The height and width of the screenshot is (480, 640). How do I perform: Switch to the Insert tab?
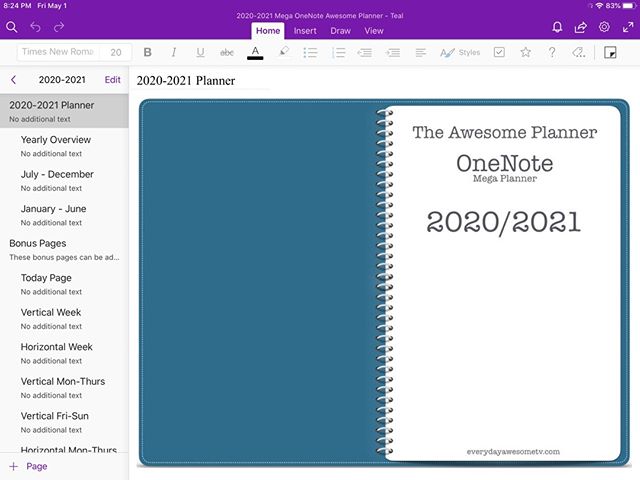pos(305,31)
